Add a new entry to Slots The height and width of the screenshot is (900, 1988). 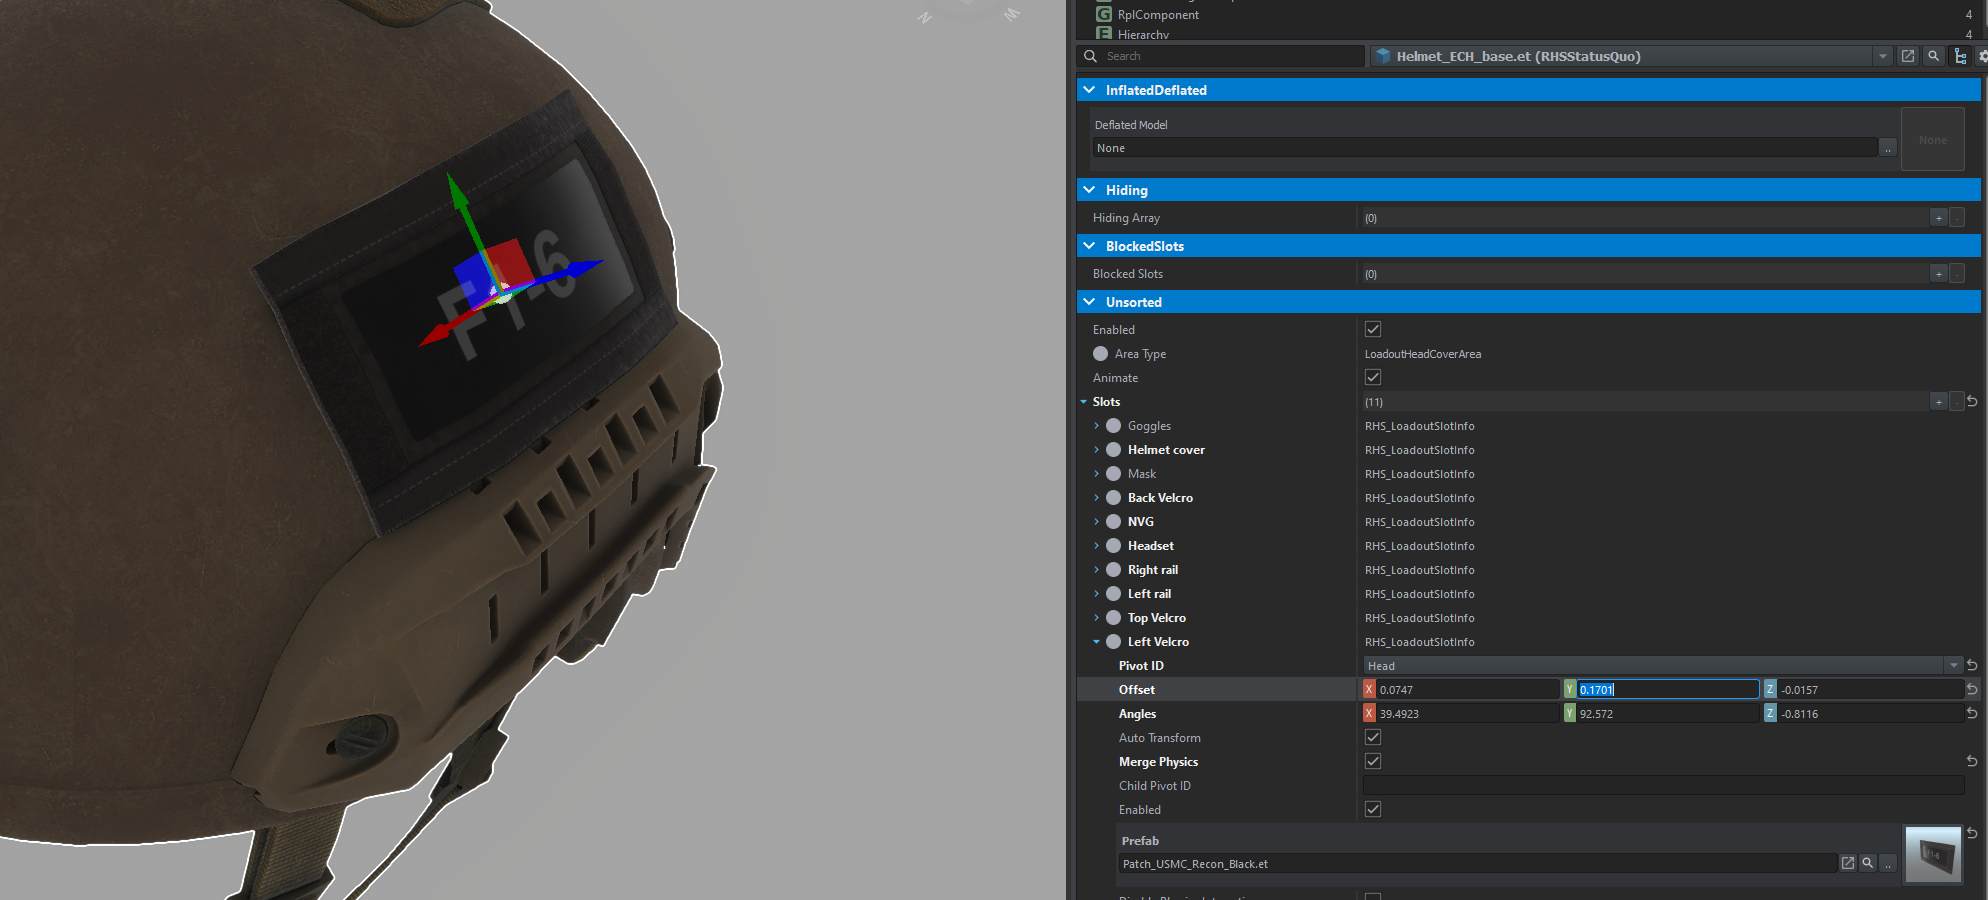[x=1938, y=402]
